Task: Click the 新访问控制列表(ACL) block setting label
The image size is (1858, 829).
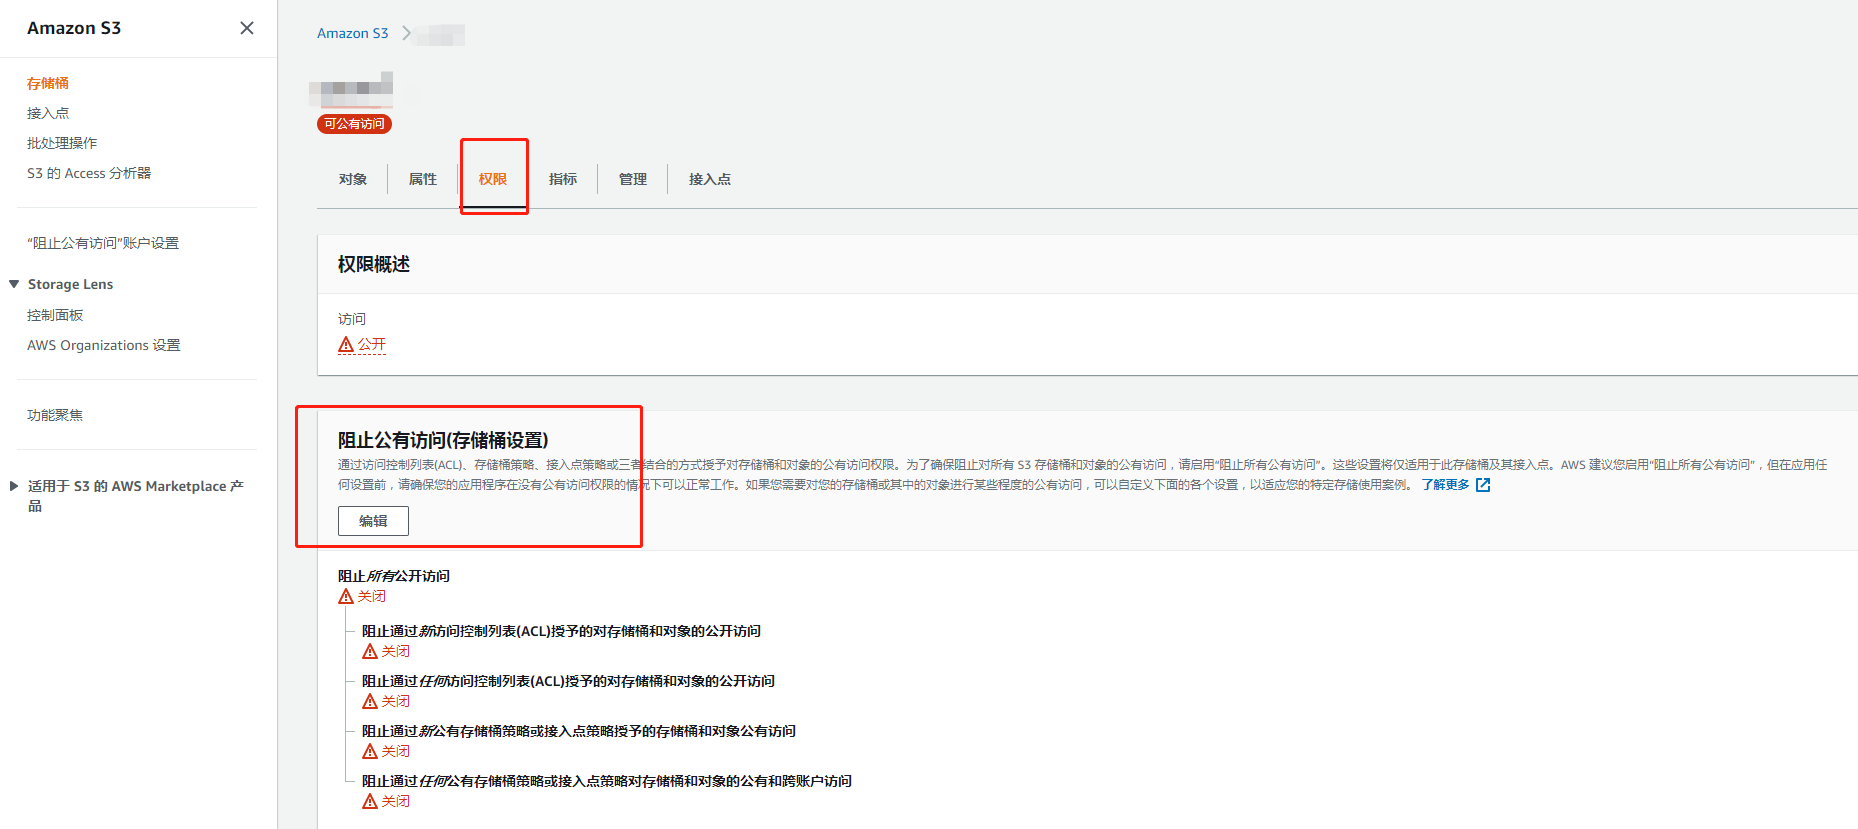Action: (561, 631)
